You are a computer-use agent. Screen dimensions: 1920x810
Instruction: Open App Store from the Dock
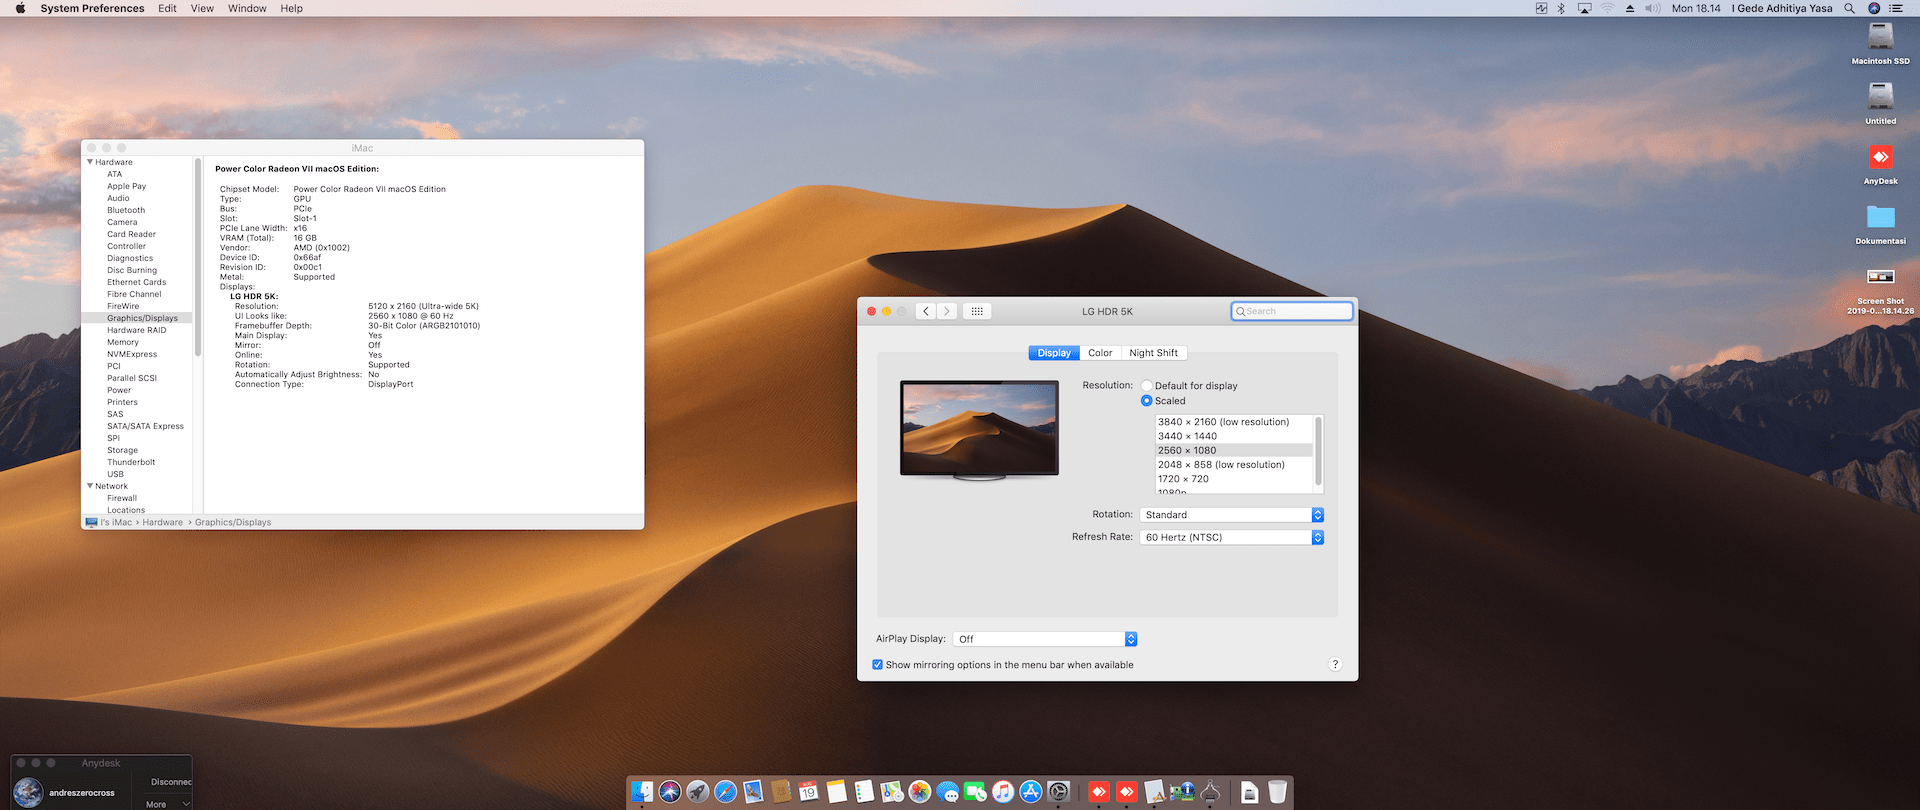coord(1031,792)
